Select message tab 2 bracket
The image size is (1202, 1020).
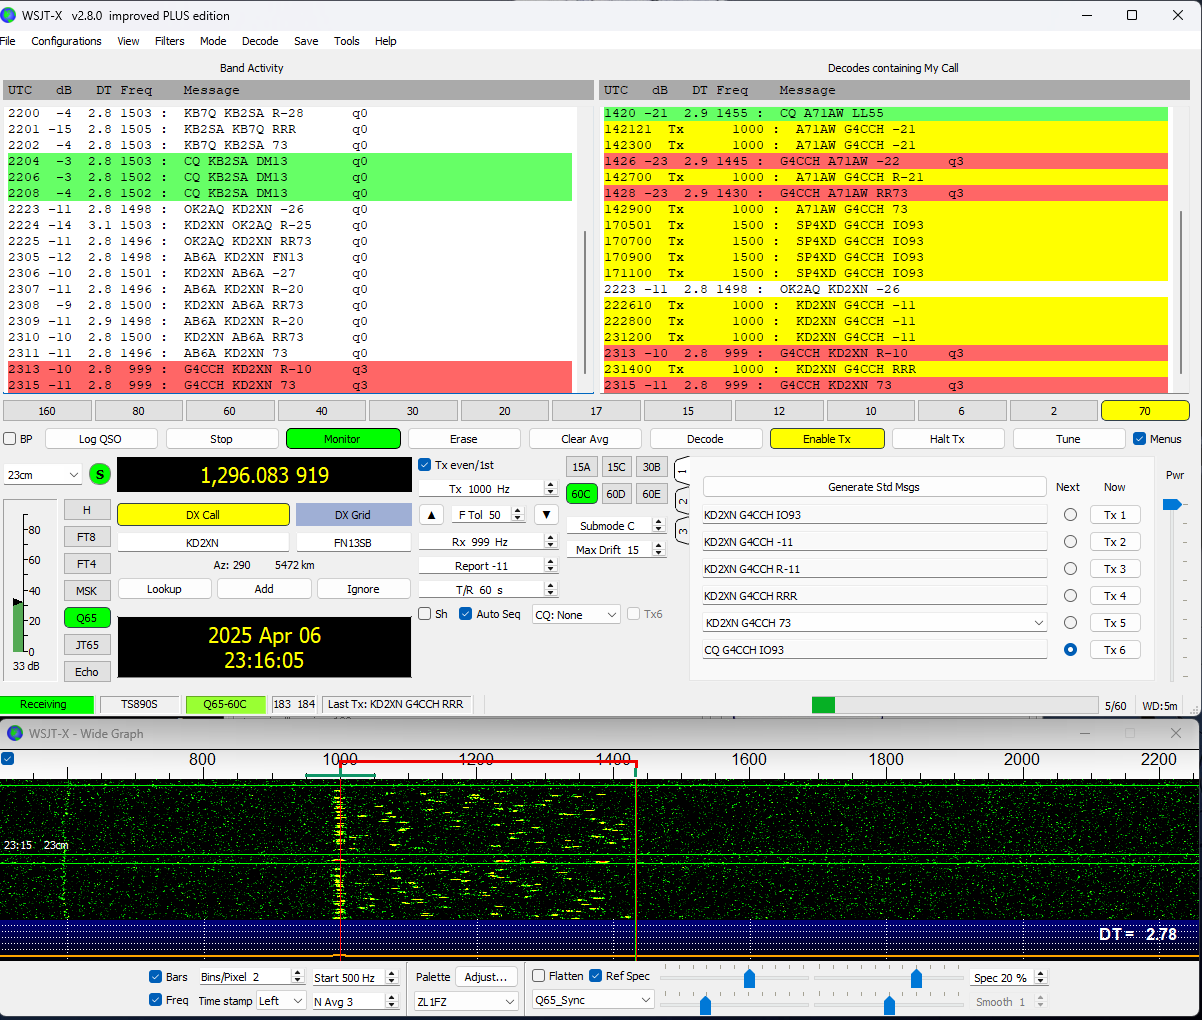click(x=682, y=500)
